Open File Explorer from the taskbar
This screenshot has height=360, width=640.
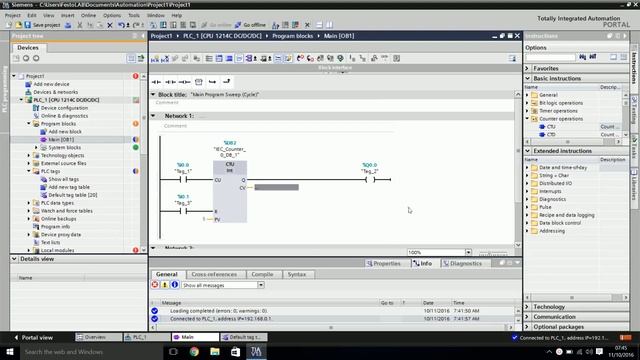point(215,351)
